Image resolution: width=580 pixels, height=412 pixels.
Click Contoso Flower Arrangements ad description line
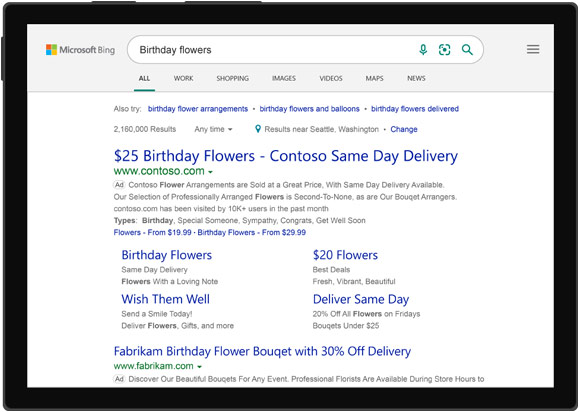(287, 185)
